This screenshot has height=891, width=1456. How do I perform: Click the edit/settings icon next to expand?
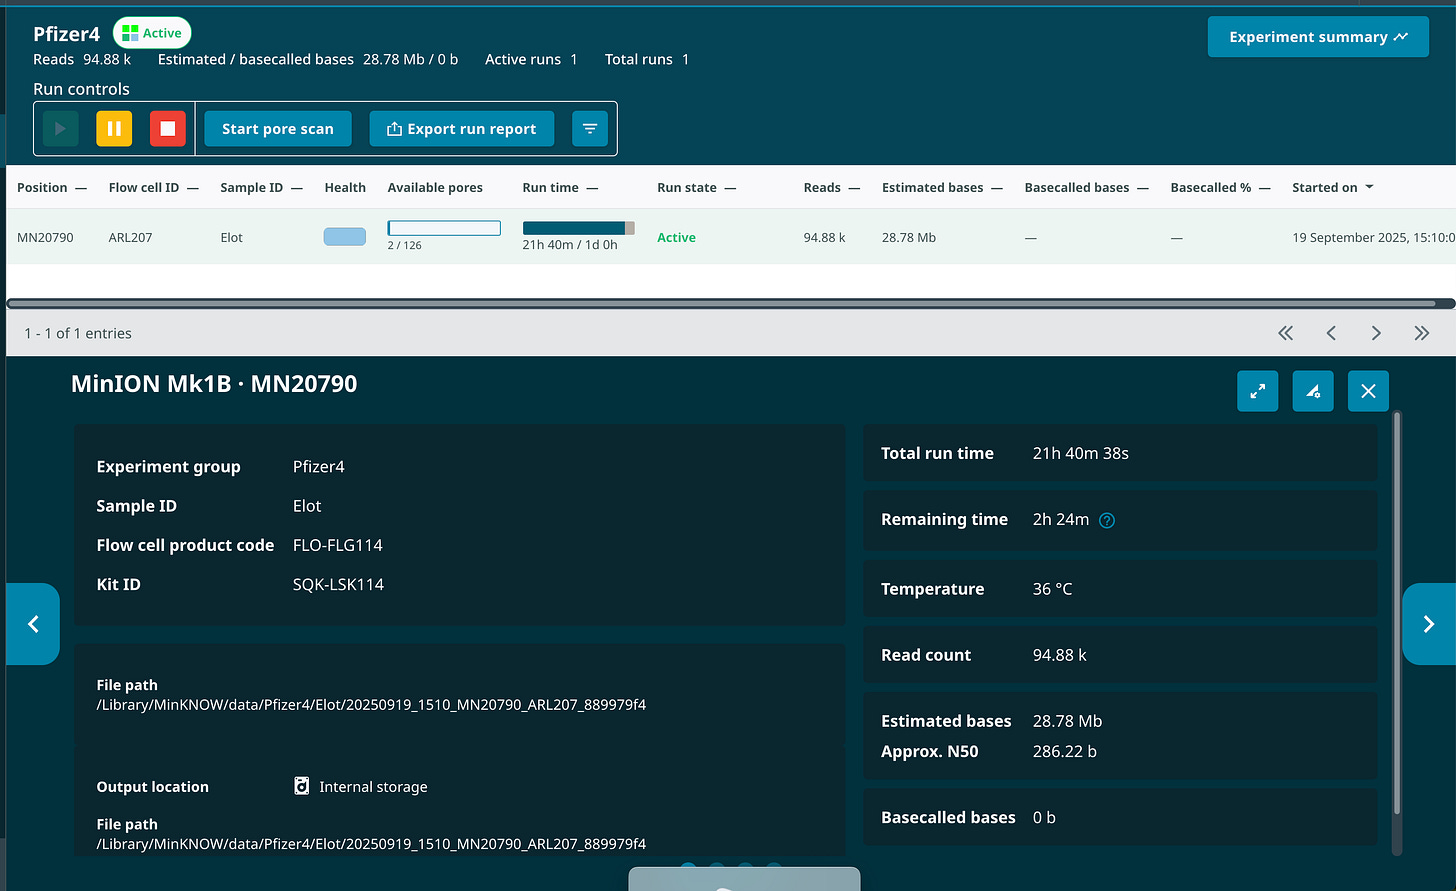(1313, 391)
